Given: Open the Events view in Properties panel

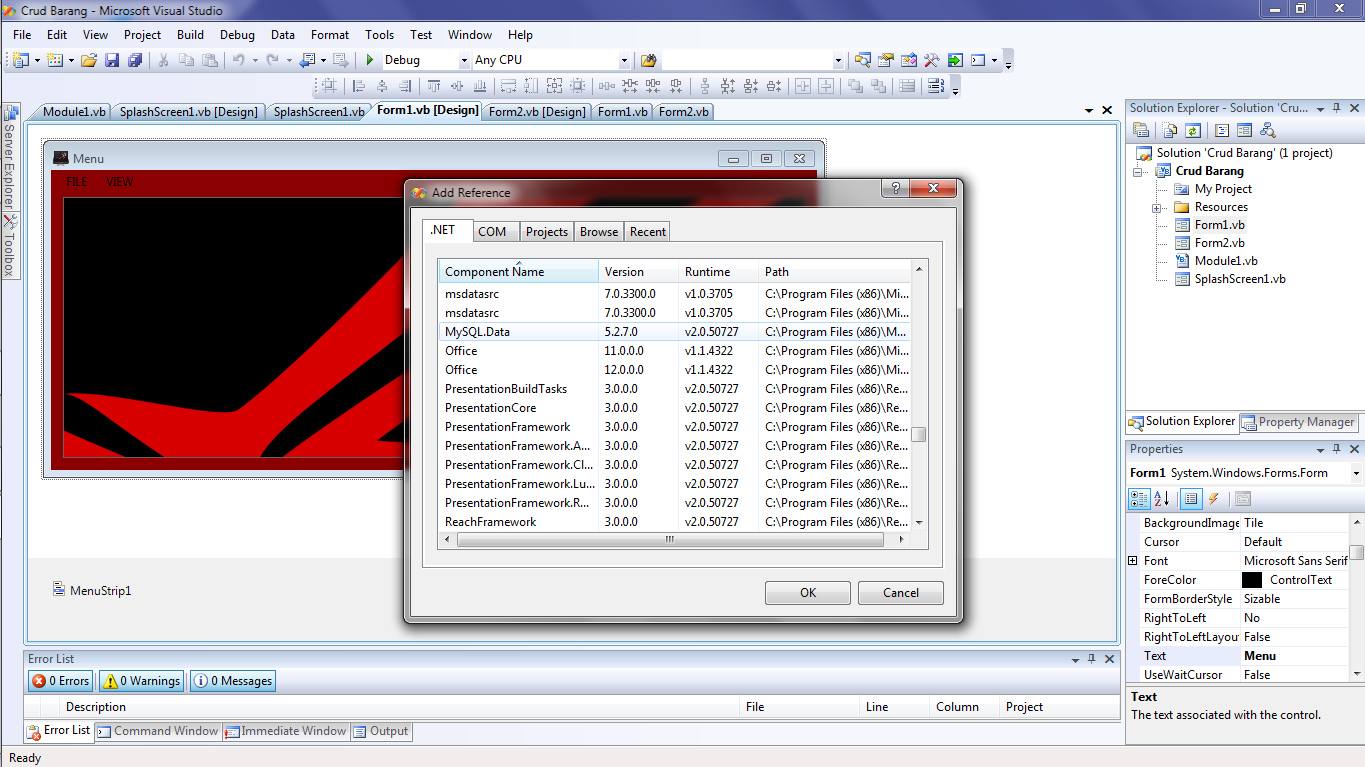Looking at the screenshot, I should pyautogui.click(x=1216, y=498).
